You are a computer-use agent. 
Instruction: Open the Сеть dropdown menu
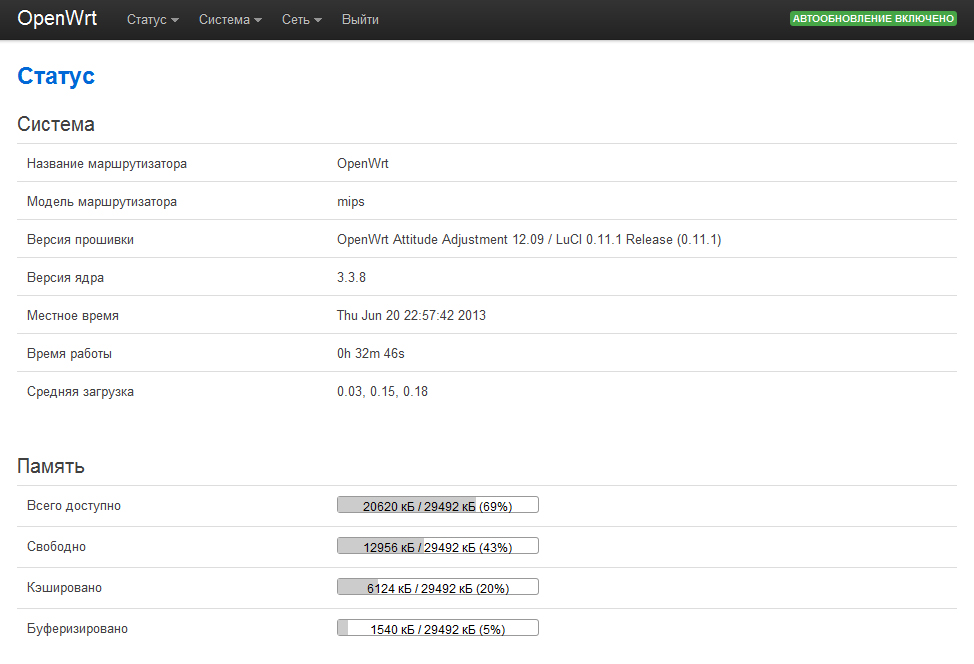pos(301,20)
